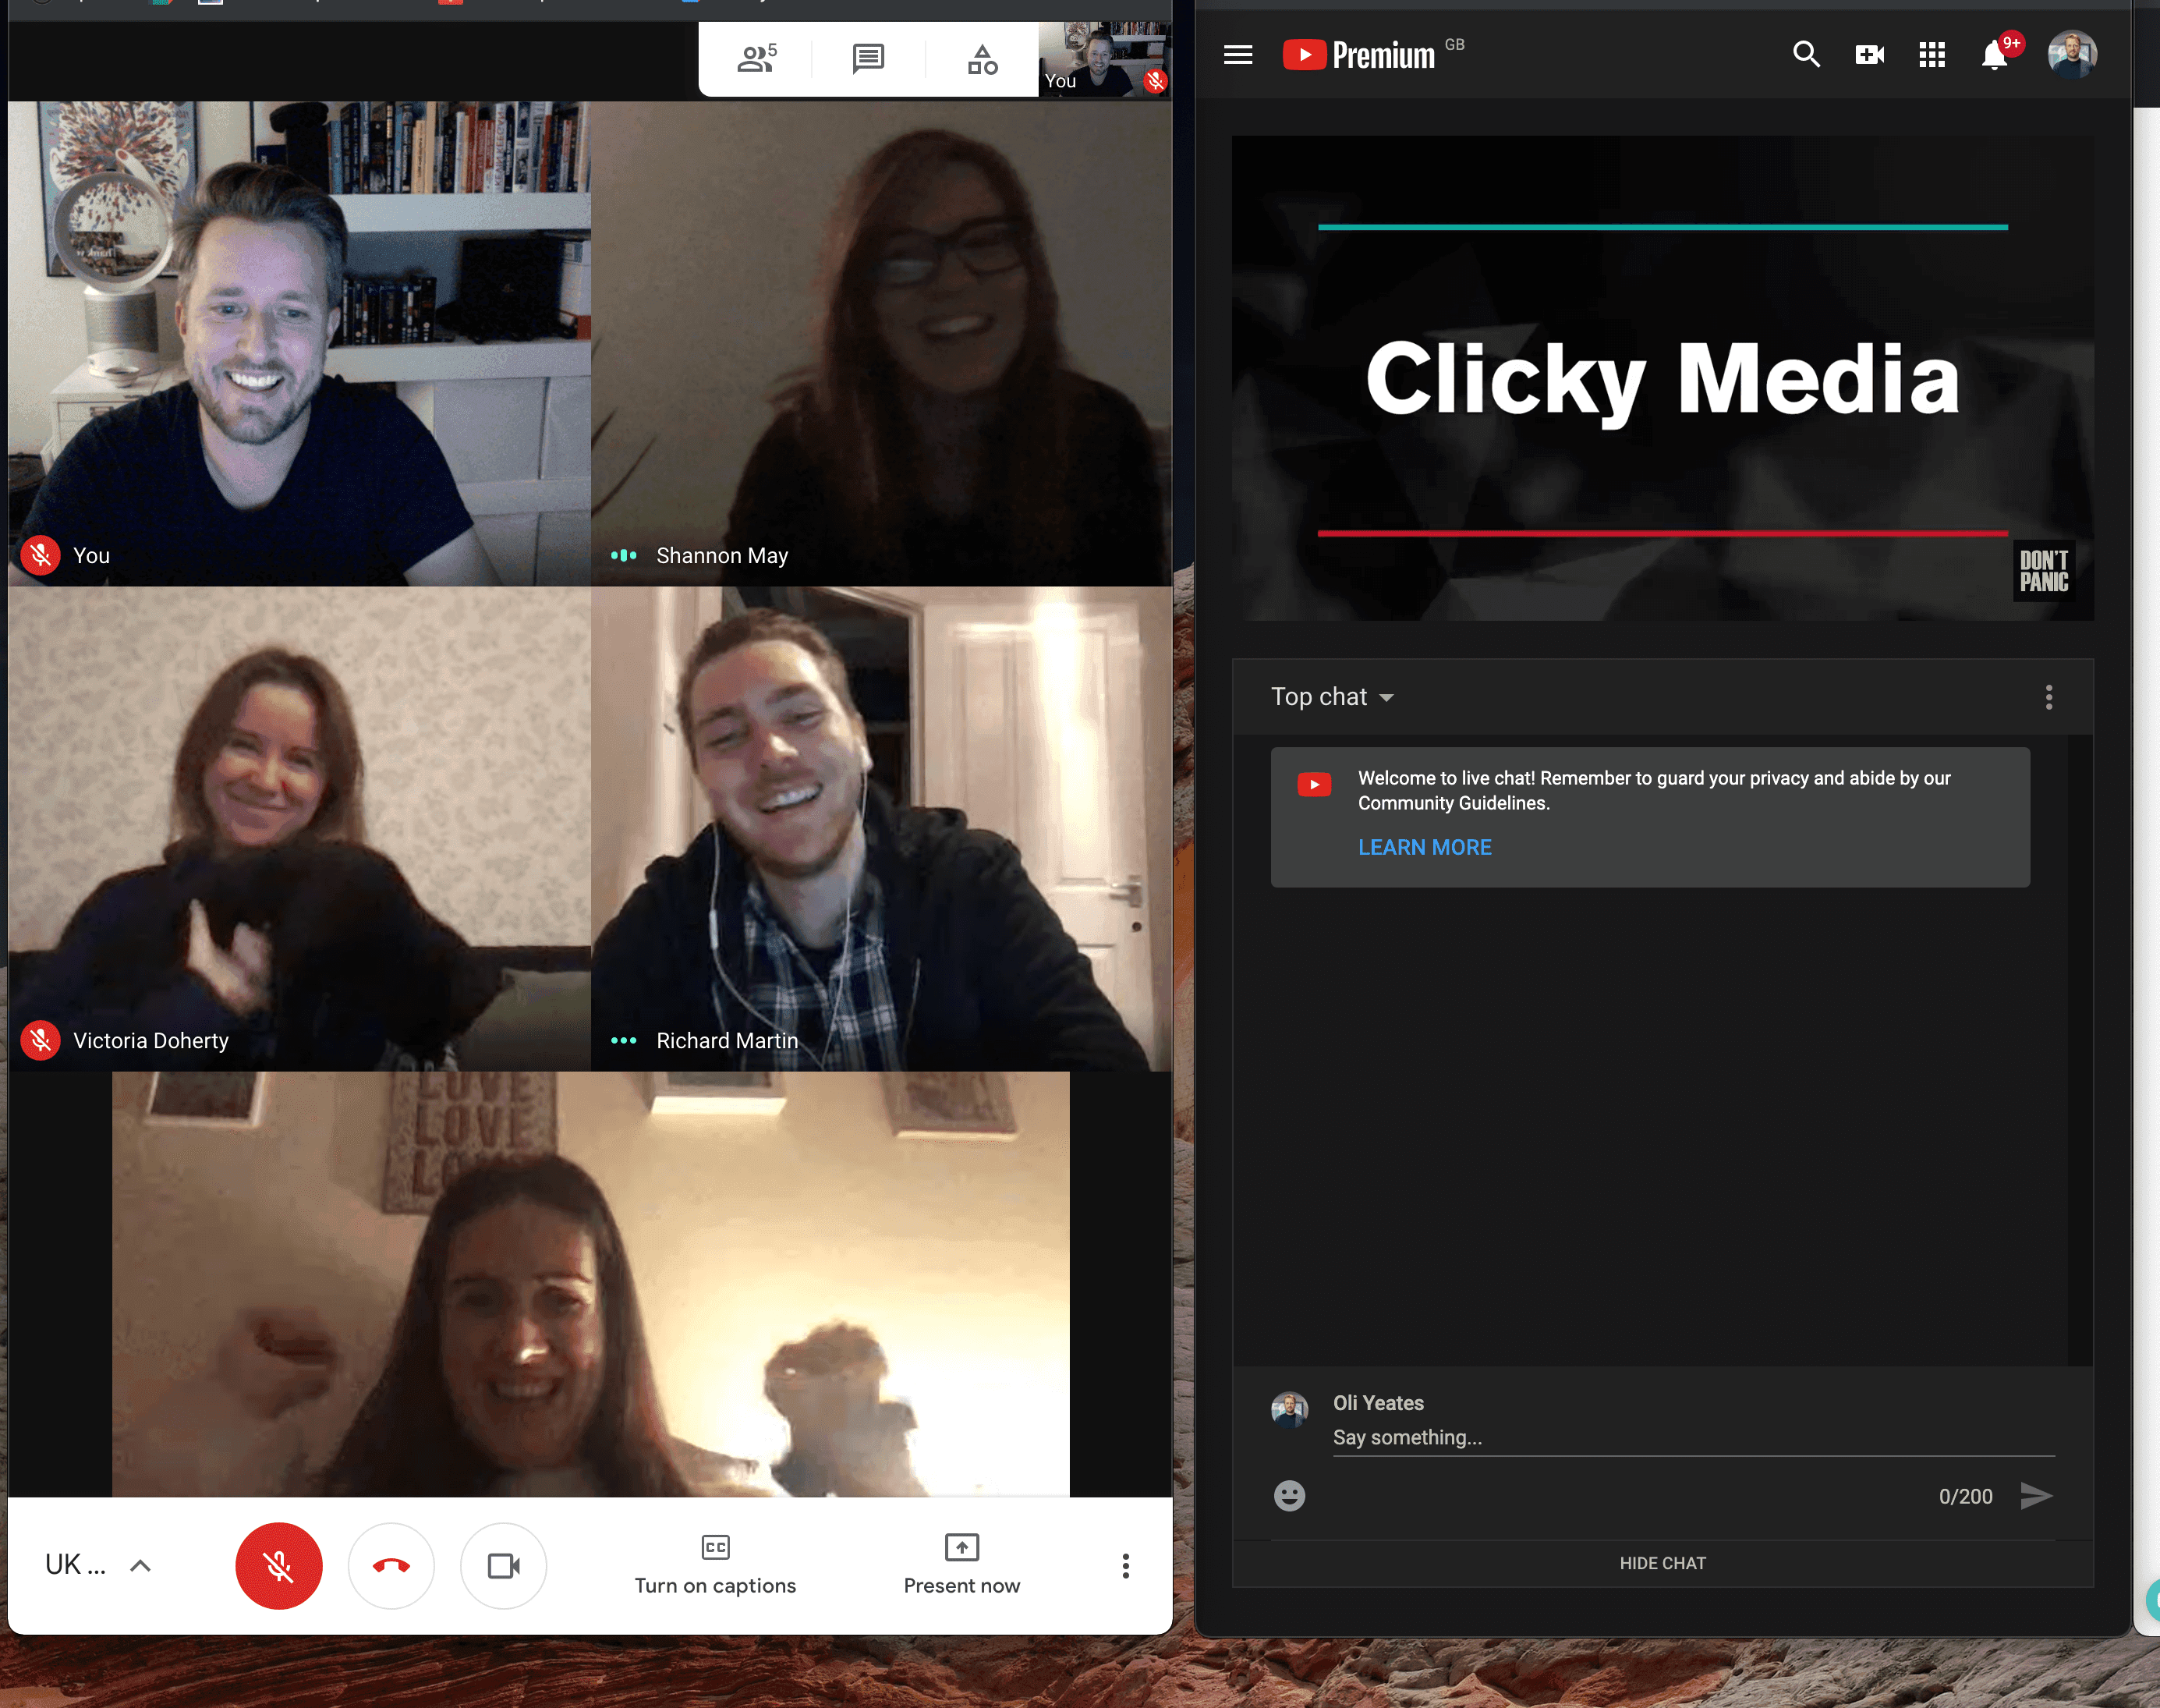Click the muted mic icon beside "You" label
Screen dimensions: 2160x1708
40,555
